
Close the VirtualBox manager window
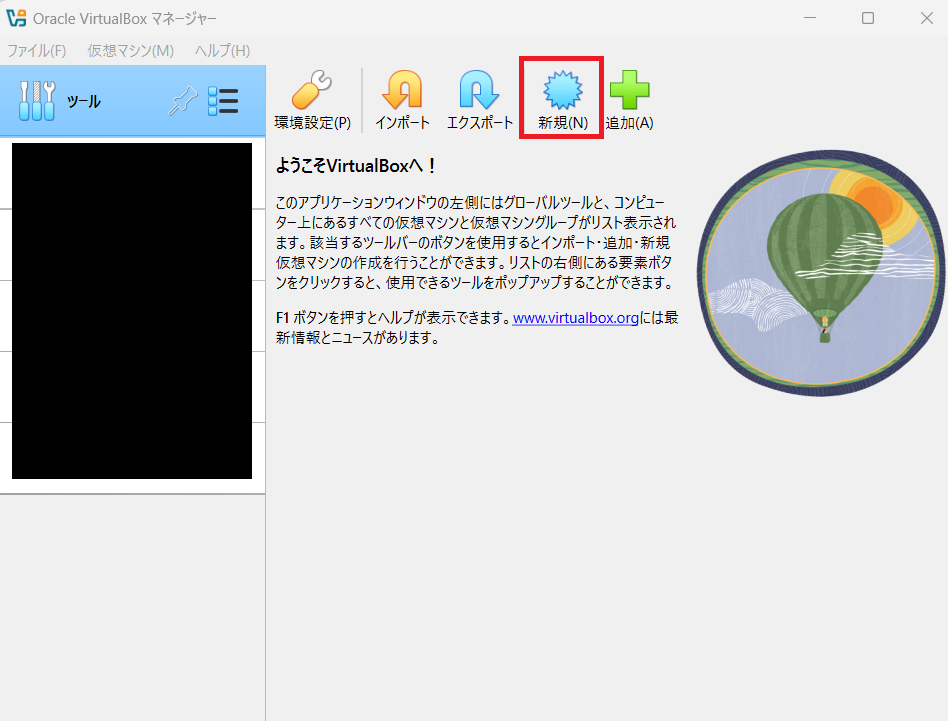click(926, 18)
